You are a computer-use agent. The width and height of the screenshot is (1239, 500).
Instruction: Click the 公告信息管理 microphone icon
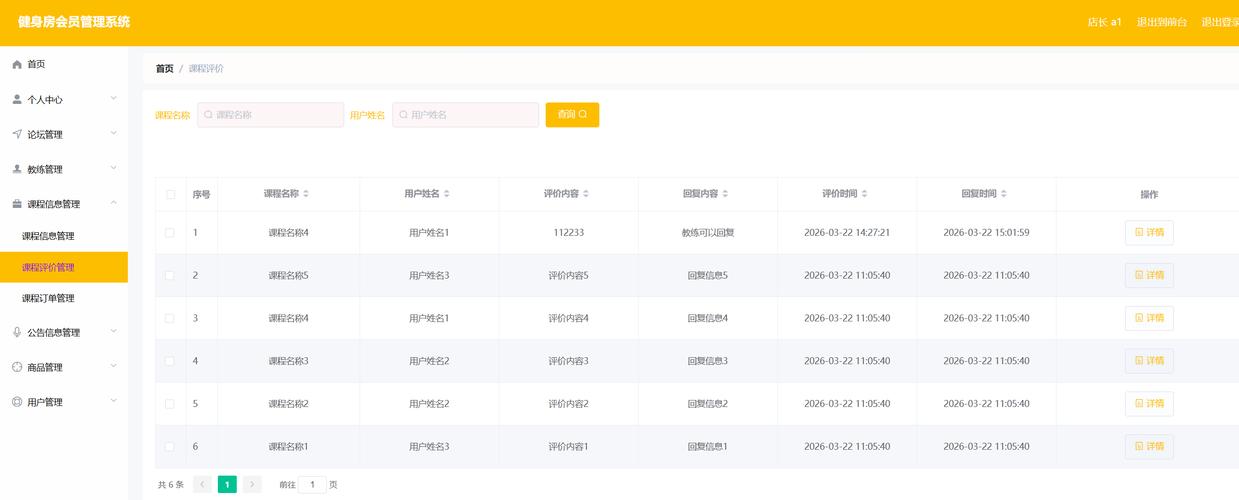(17, 332)
